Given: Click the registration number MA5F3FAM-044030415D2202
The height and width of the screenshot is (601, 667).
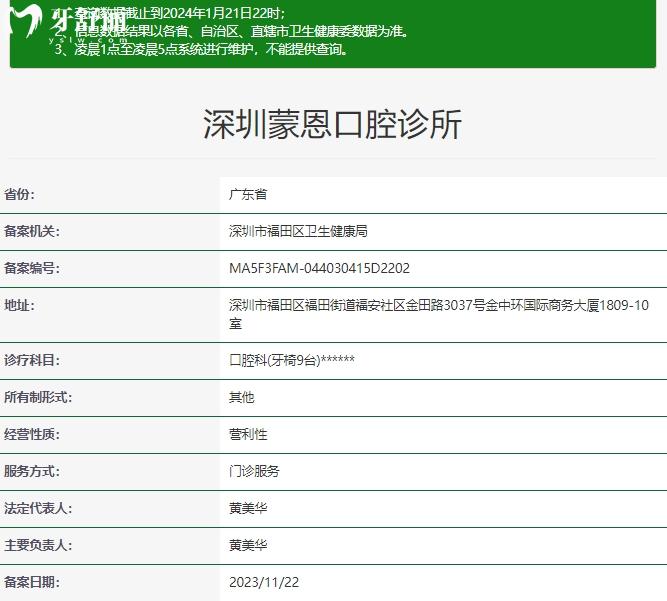Looking at the screenshot, I should click(319, 268).
